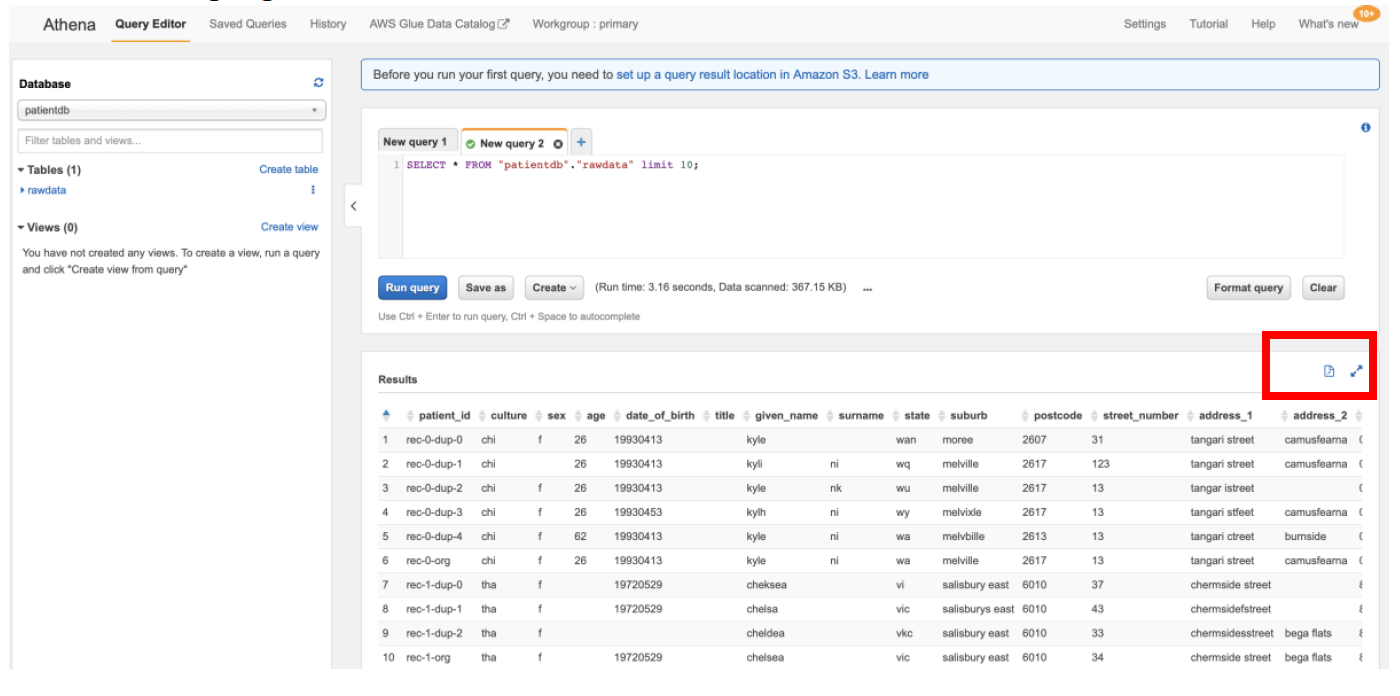
Task: Sort results by state
Action: click(911, 416)
